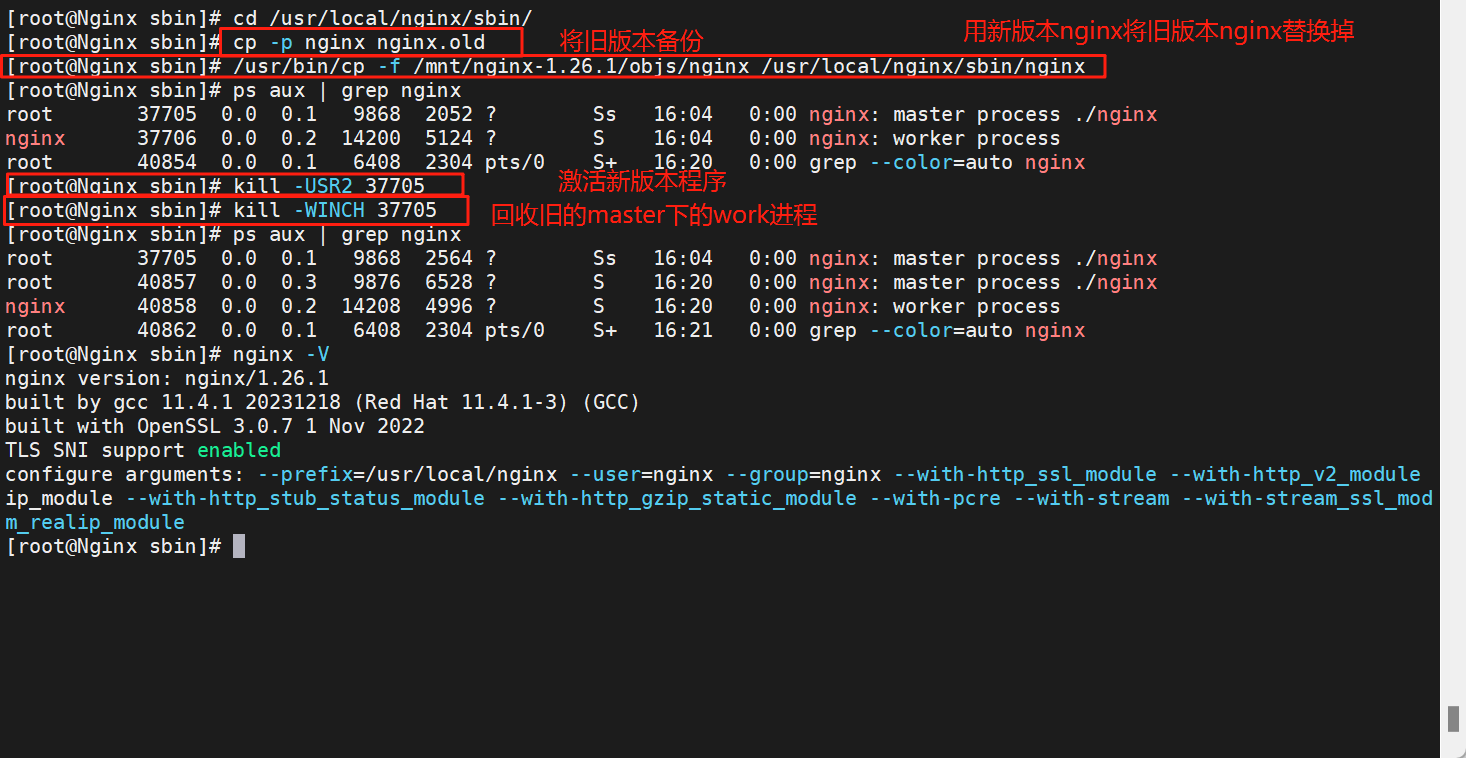
Task: Click PID 40857 of the new master process
Action: click(167, 282)
